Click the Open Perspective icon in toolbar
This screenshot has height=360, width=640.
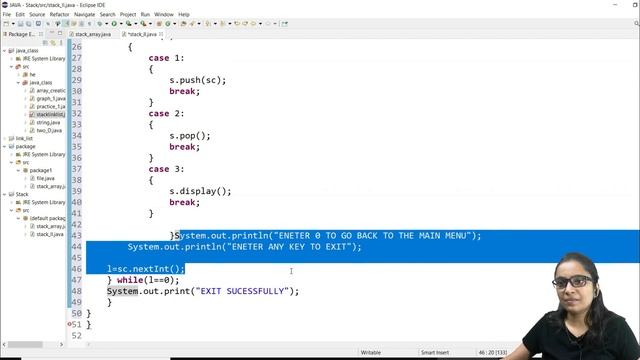pos(284,24)
